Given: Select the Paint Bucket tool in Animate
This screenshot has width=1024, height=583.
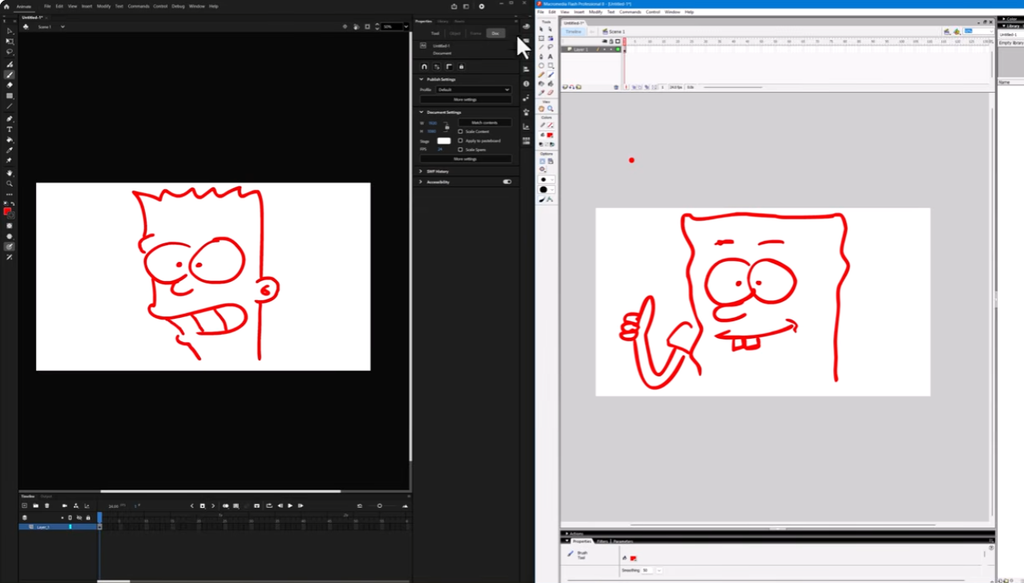Looking at the screenshot, I should pyautogui.click(x=9, y=140).
